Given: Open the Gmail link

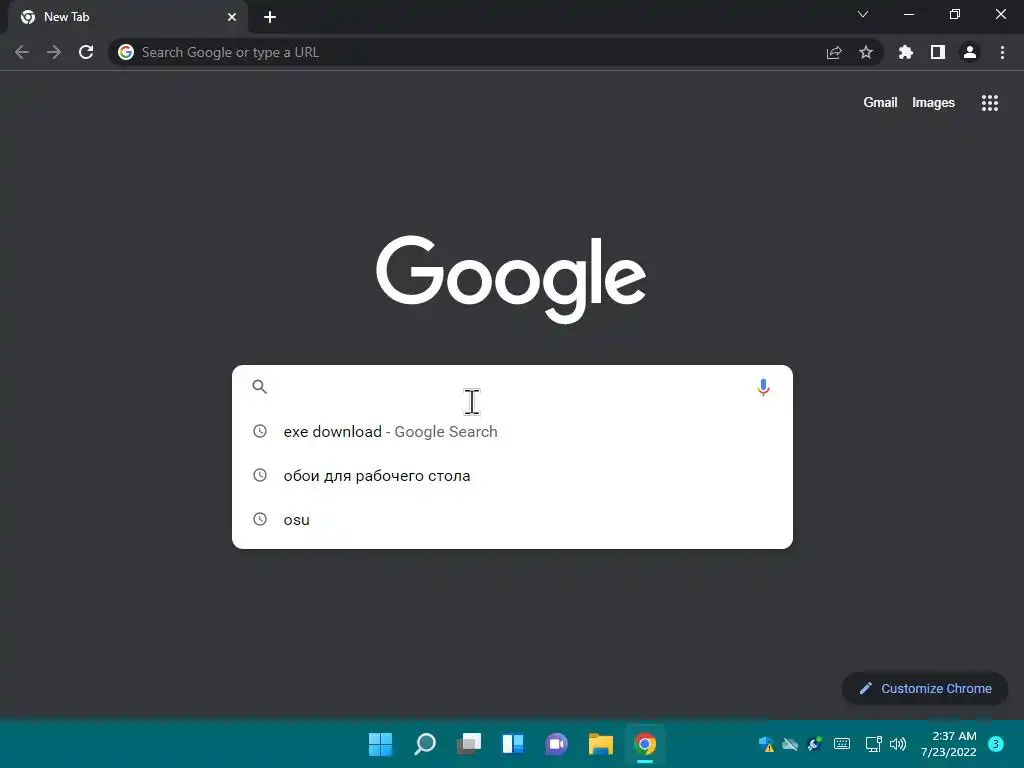Looking at the screenshot, I should pos(880,103).
